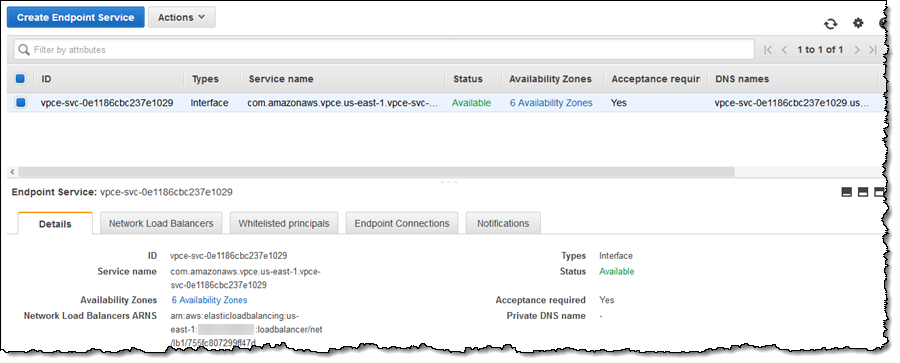
Task: Go to the first page arrow
Action: pos(767,50)
